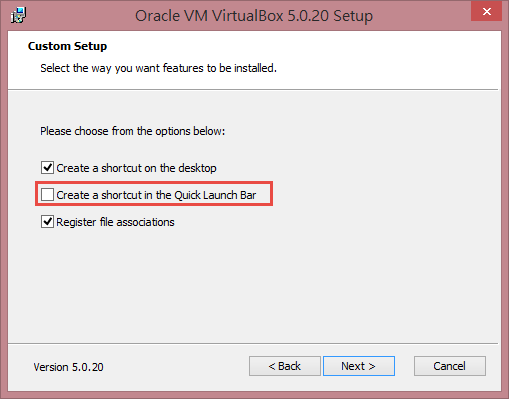Click the red highlight border around the Quick Launch option
Viewport: 509px width, 399px height.
(154, 182)
